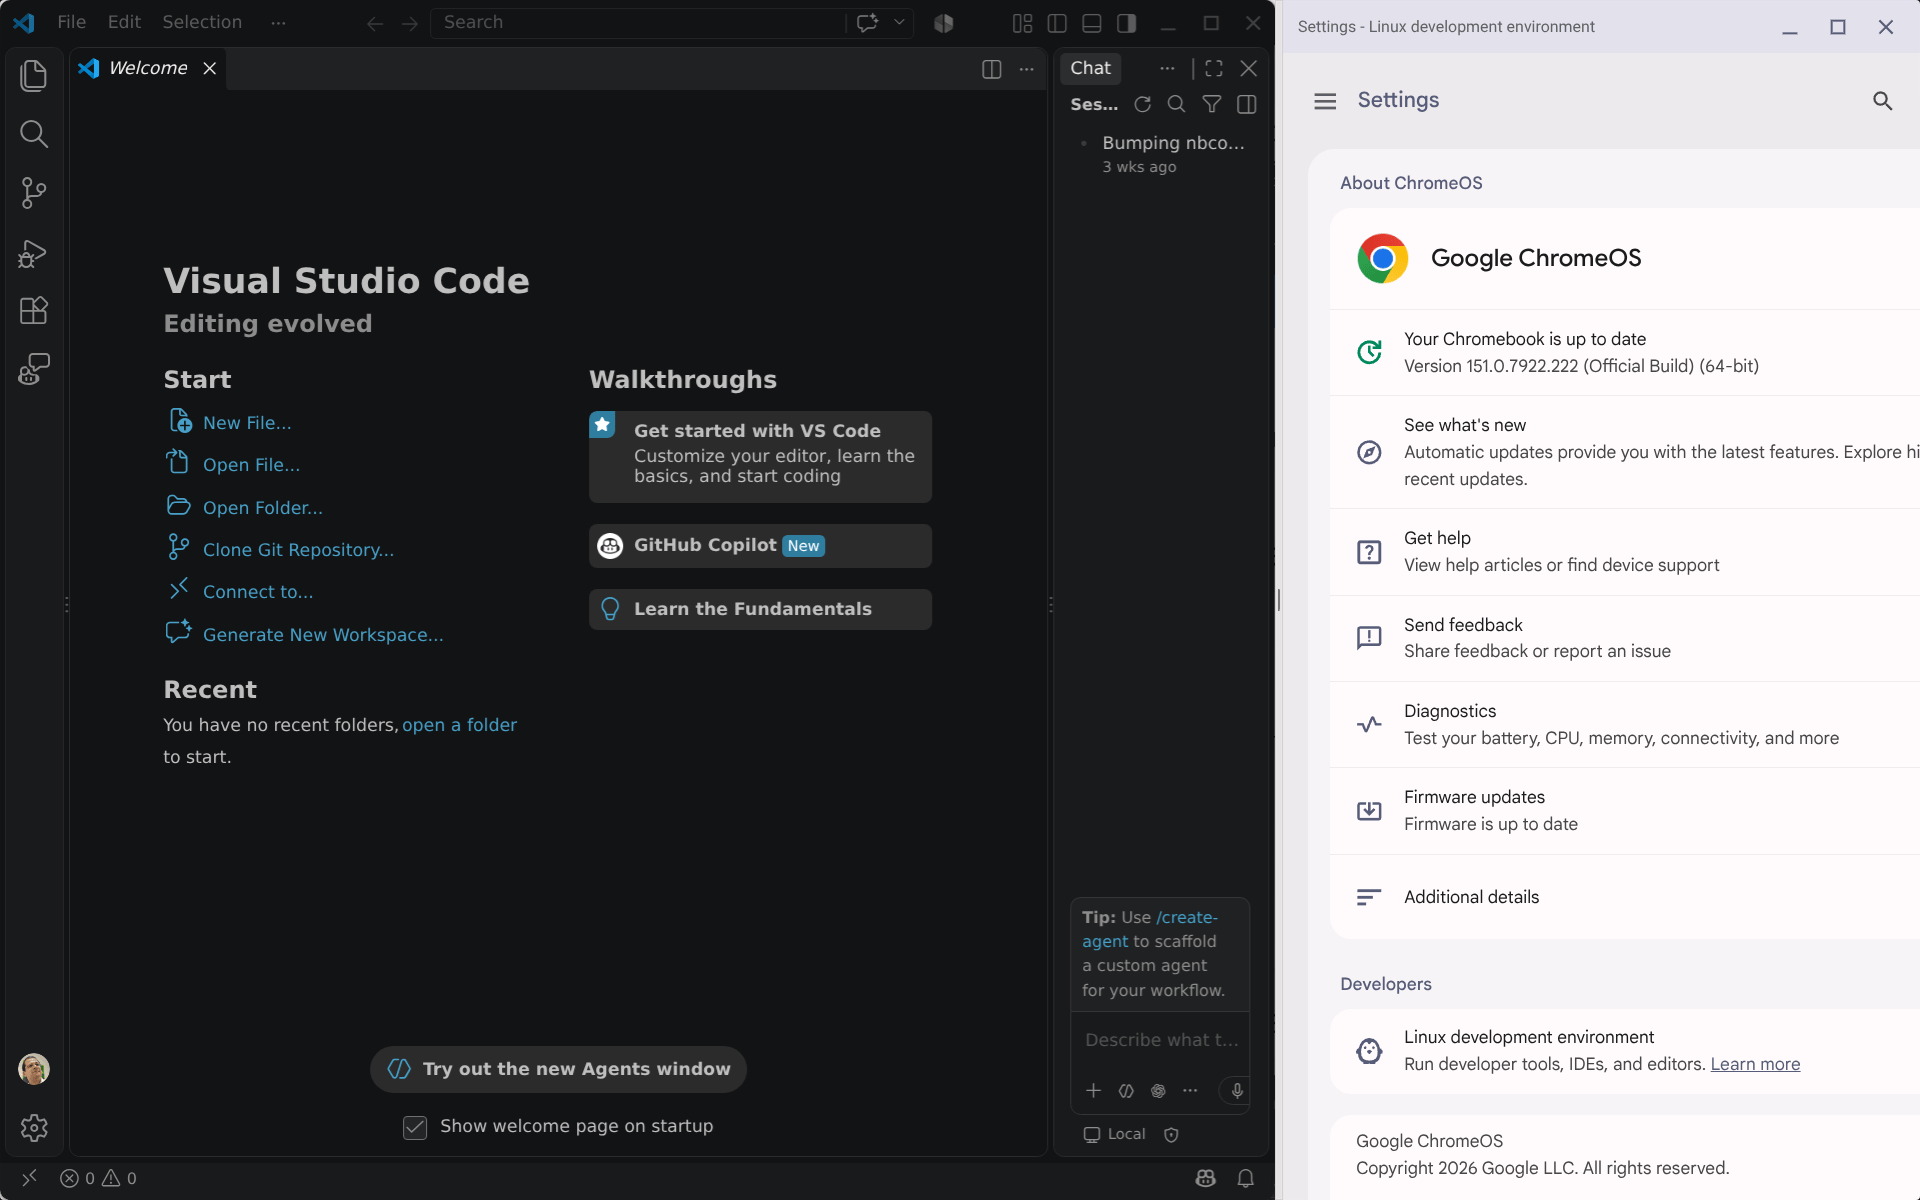Open the Learn more link for Linux environment

(x=1755, y=1064)
